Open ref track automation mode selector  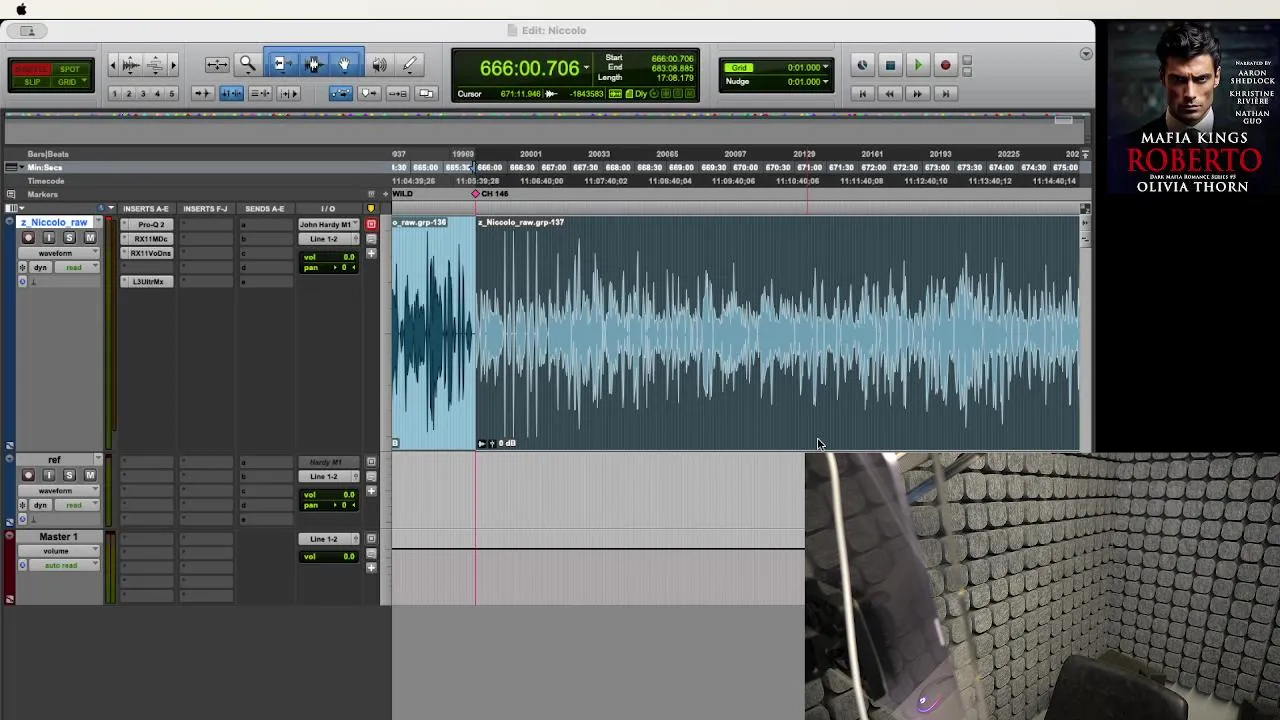[75, 505]
